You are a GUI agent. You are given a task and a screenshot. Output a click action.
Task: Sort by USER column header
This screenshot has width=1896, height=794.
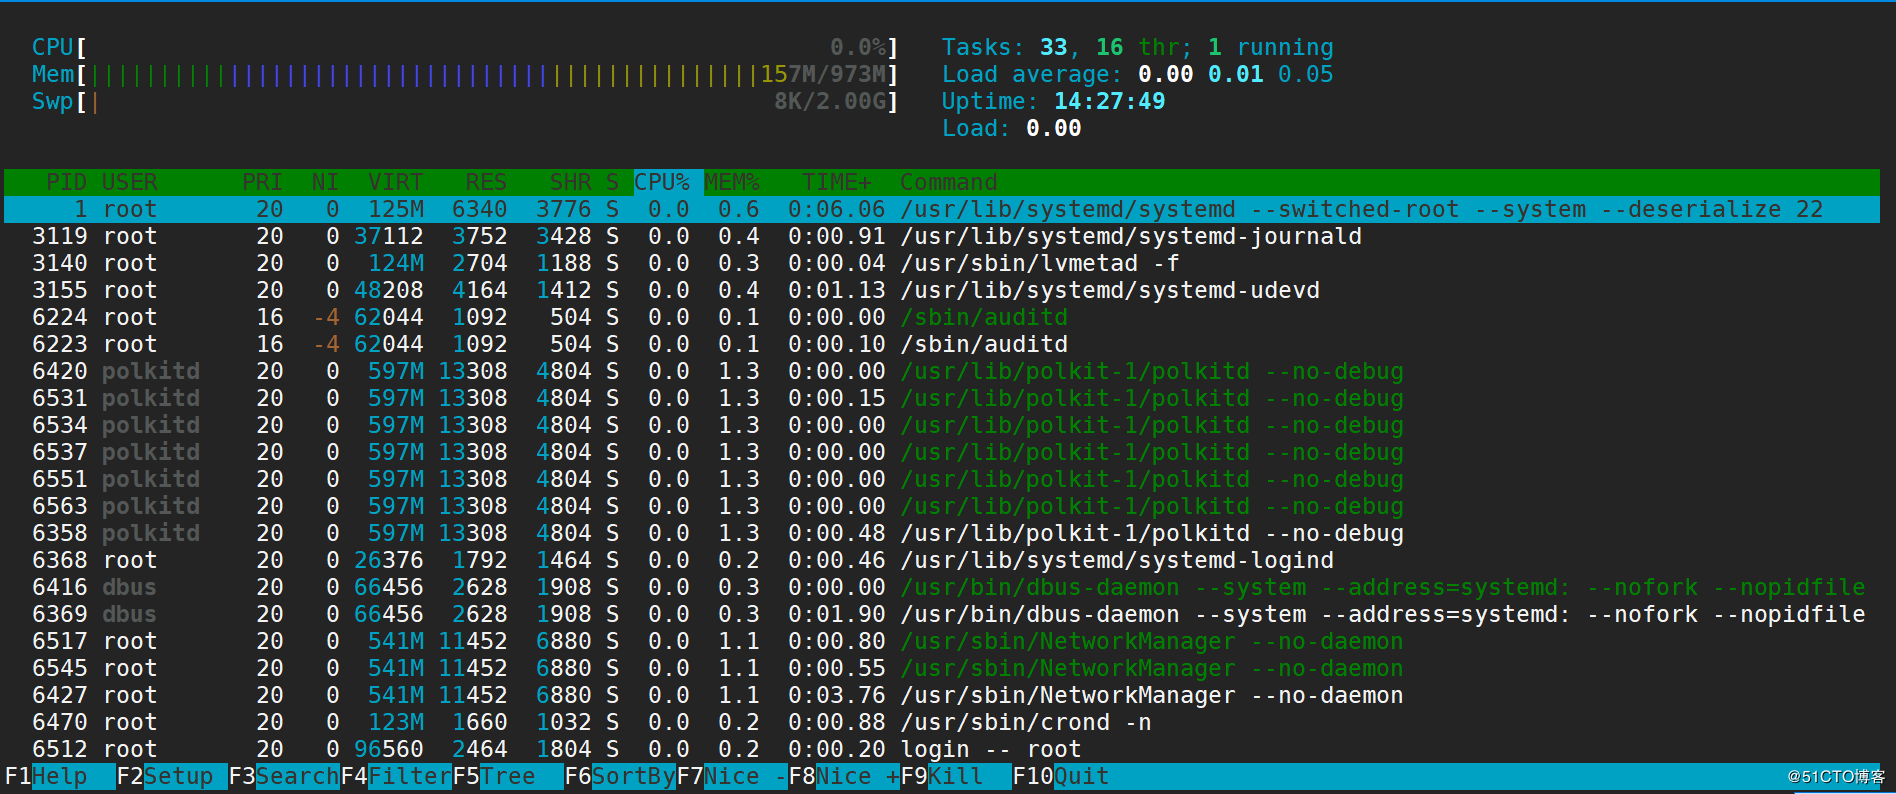130,182
